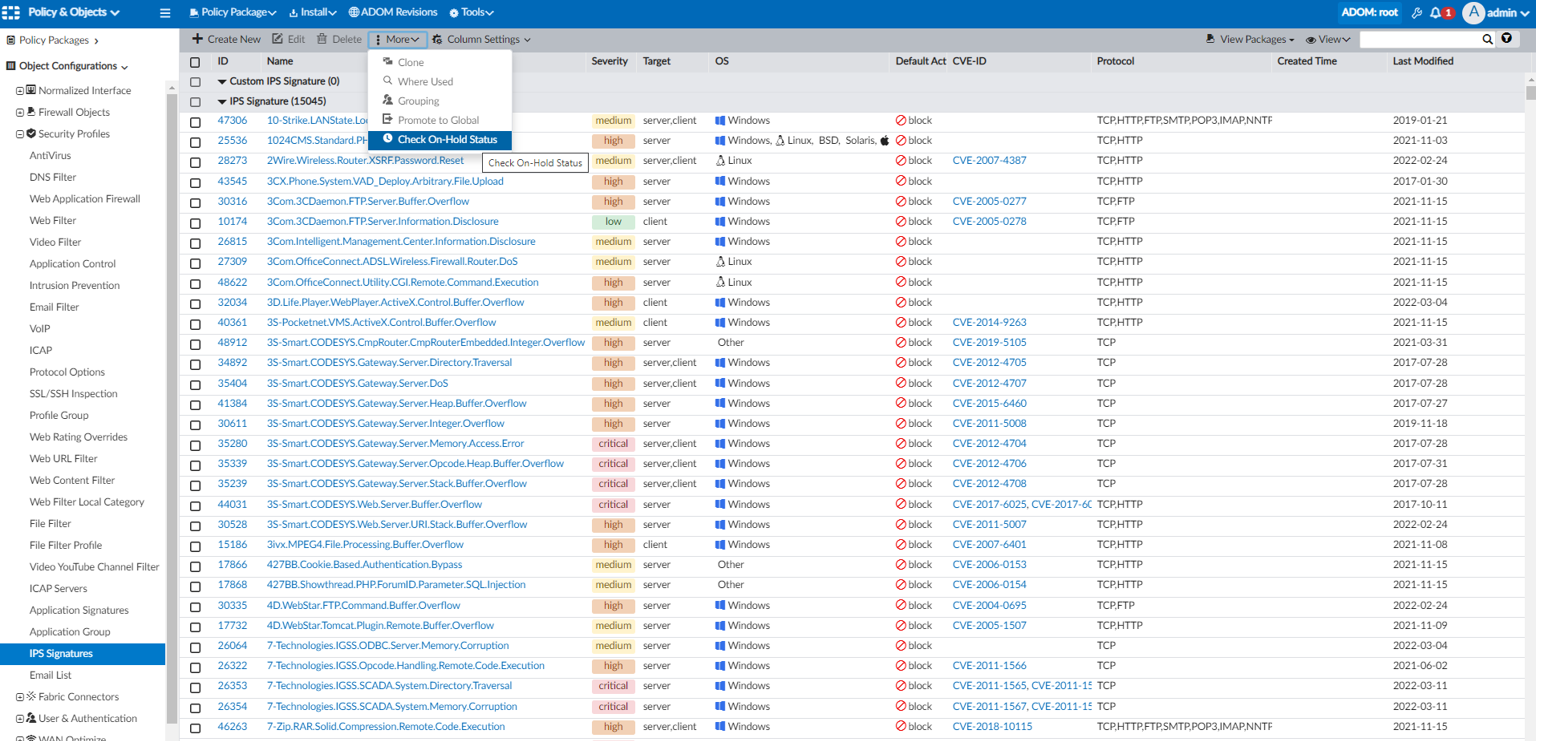1546x741 pixels.
Task: Expand the Fabric Connectors tree node
Action: tap(20, 697)
